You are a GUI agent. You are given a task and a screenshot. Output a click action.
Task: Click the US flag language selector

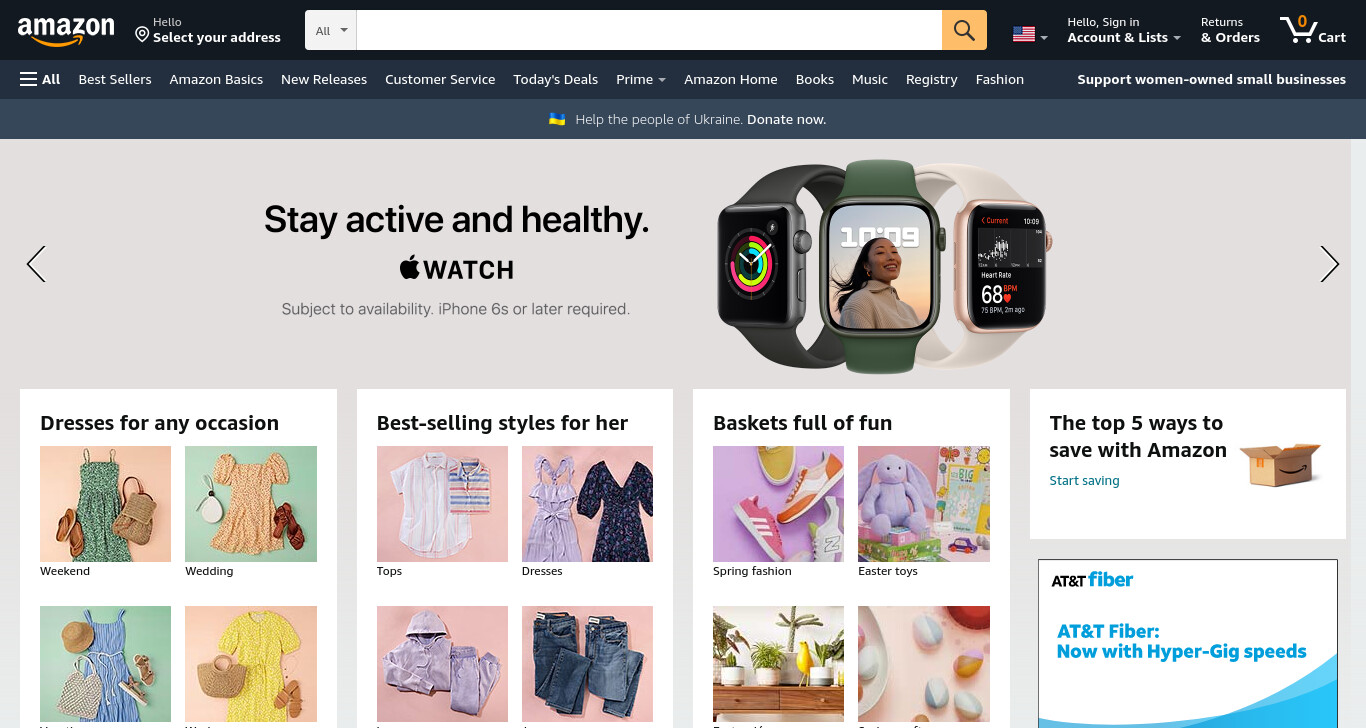(1029, 34)
